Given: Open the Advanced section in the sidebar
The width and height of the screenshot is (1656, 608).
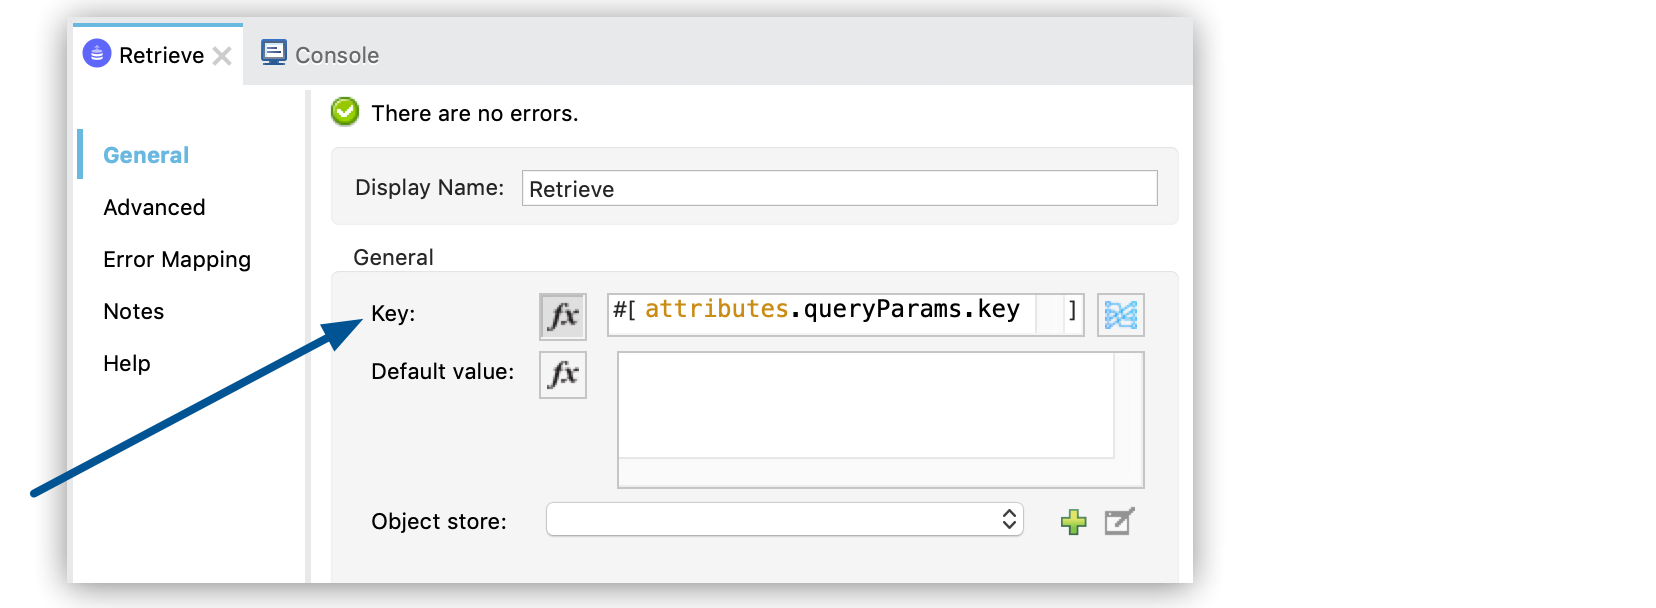Looking at the screenshot, I should 154,207.
